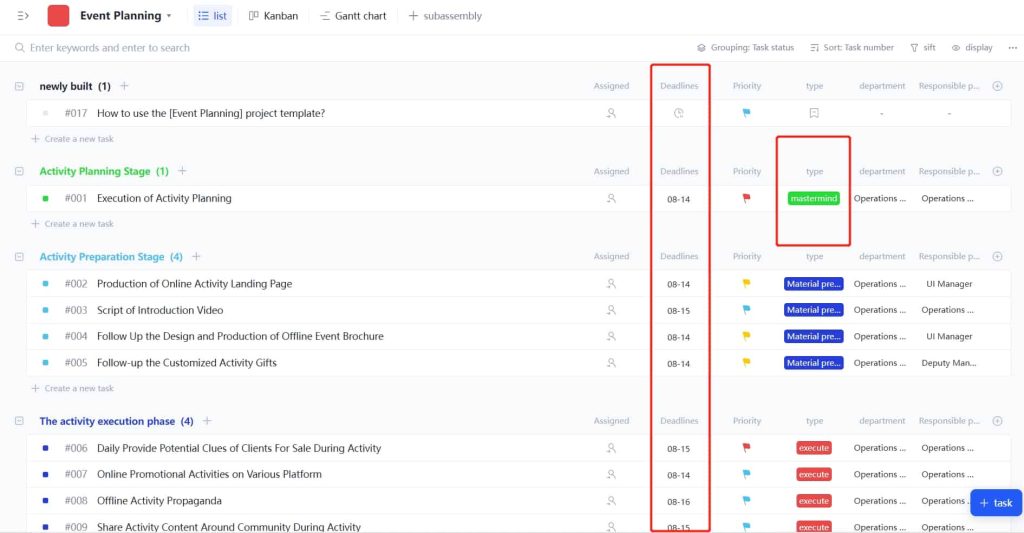Click the blue task add button
This screenshot has width=1024, height=533.
(x=995, y=503)
